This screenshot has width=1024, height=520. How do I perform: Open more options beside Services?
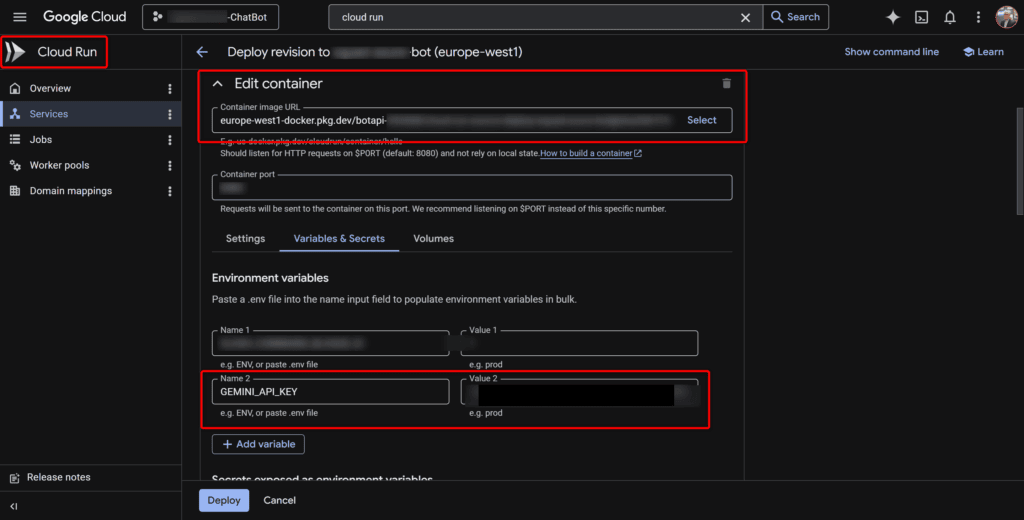[170, 114]
